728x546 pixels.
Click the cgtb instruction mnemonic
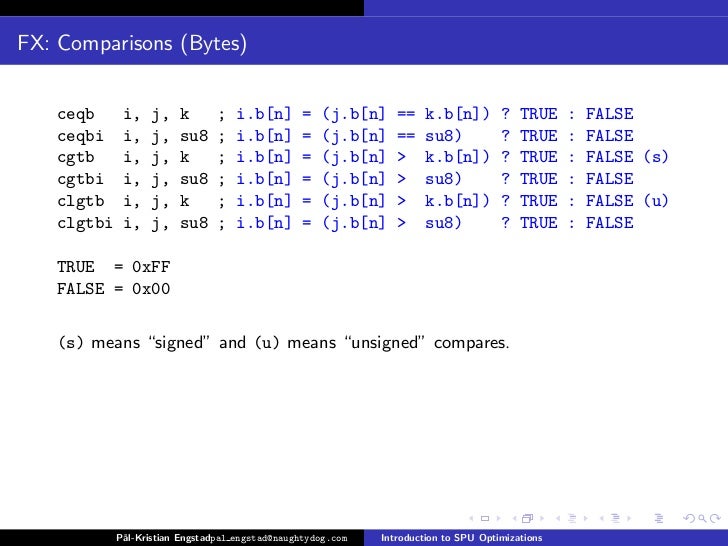tap(76, 157)
